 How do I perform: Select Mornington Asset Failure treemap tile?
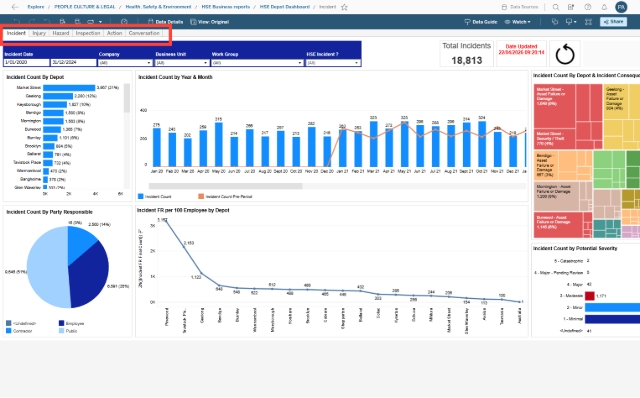pyautogui.click(x=556, y=196)
